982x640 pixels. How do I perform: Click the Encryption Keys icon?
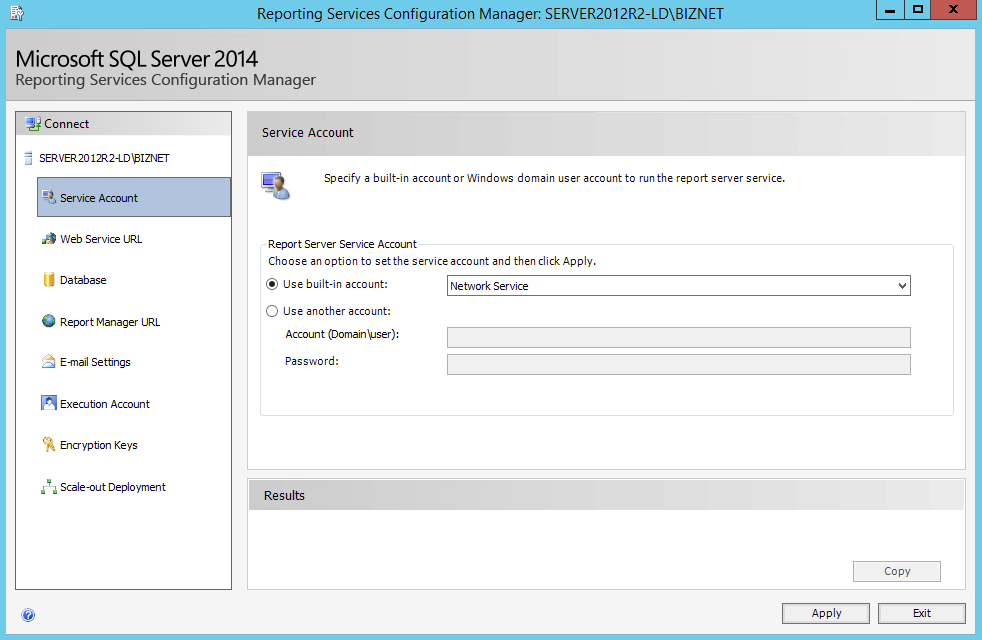point(49,445)
